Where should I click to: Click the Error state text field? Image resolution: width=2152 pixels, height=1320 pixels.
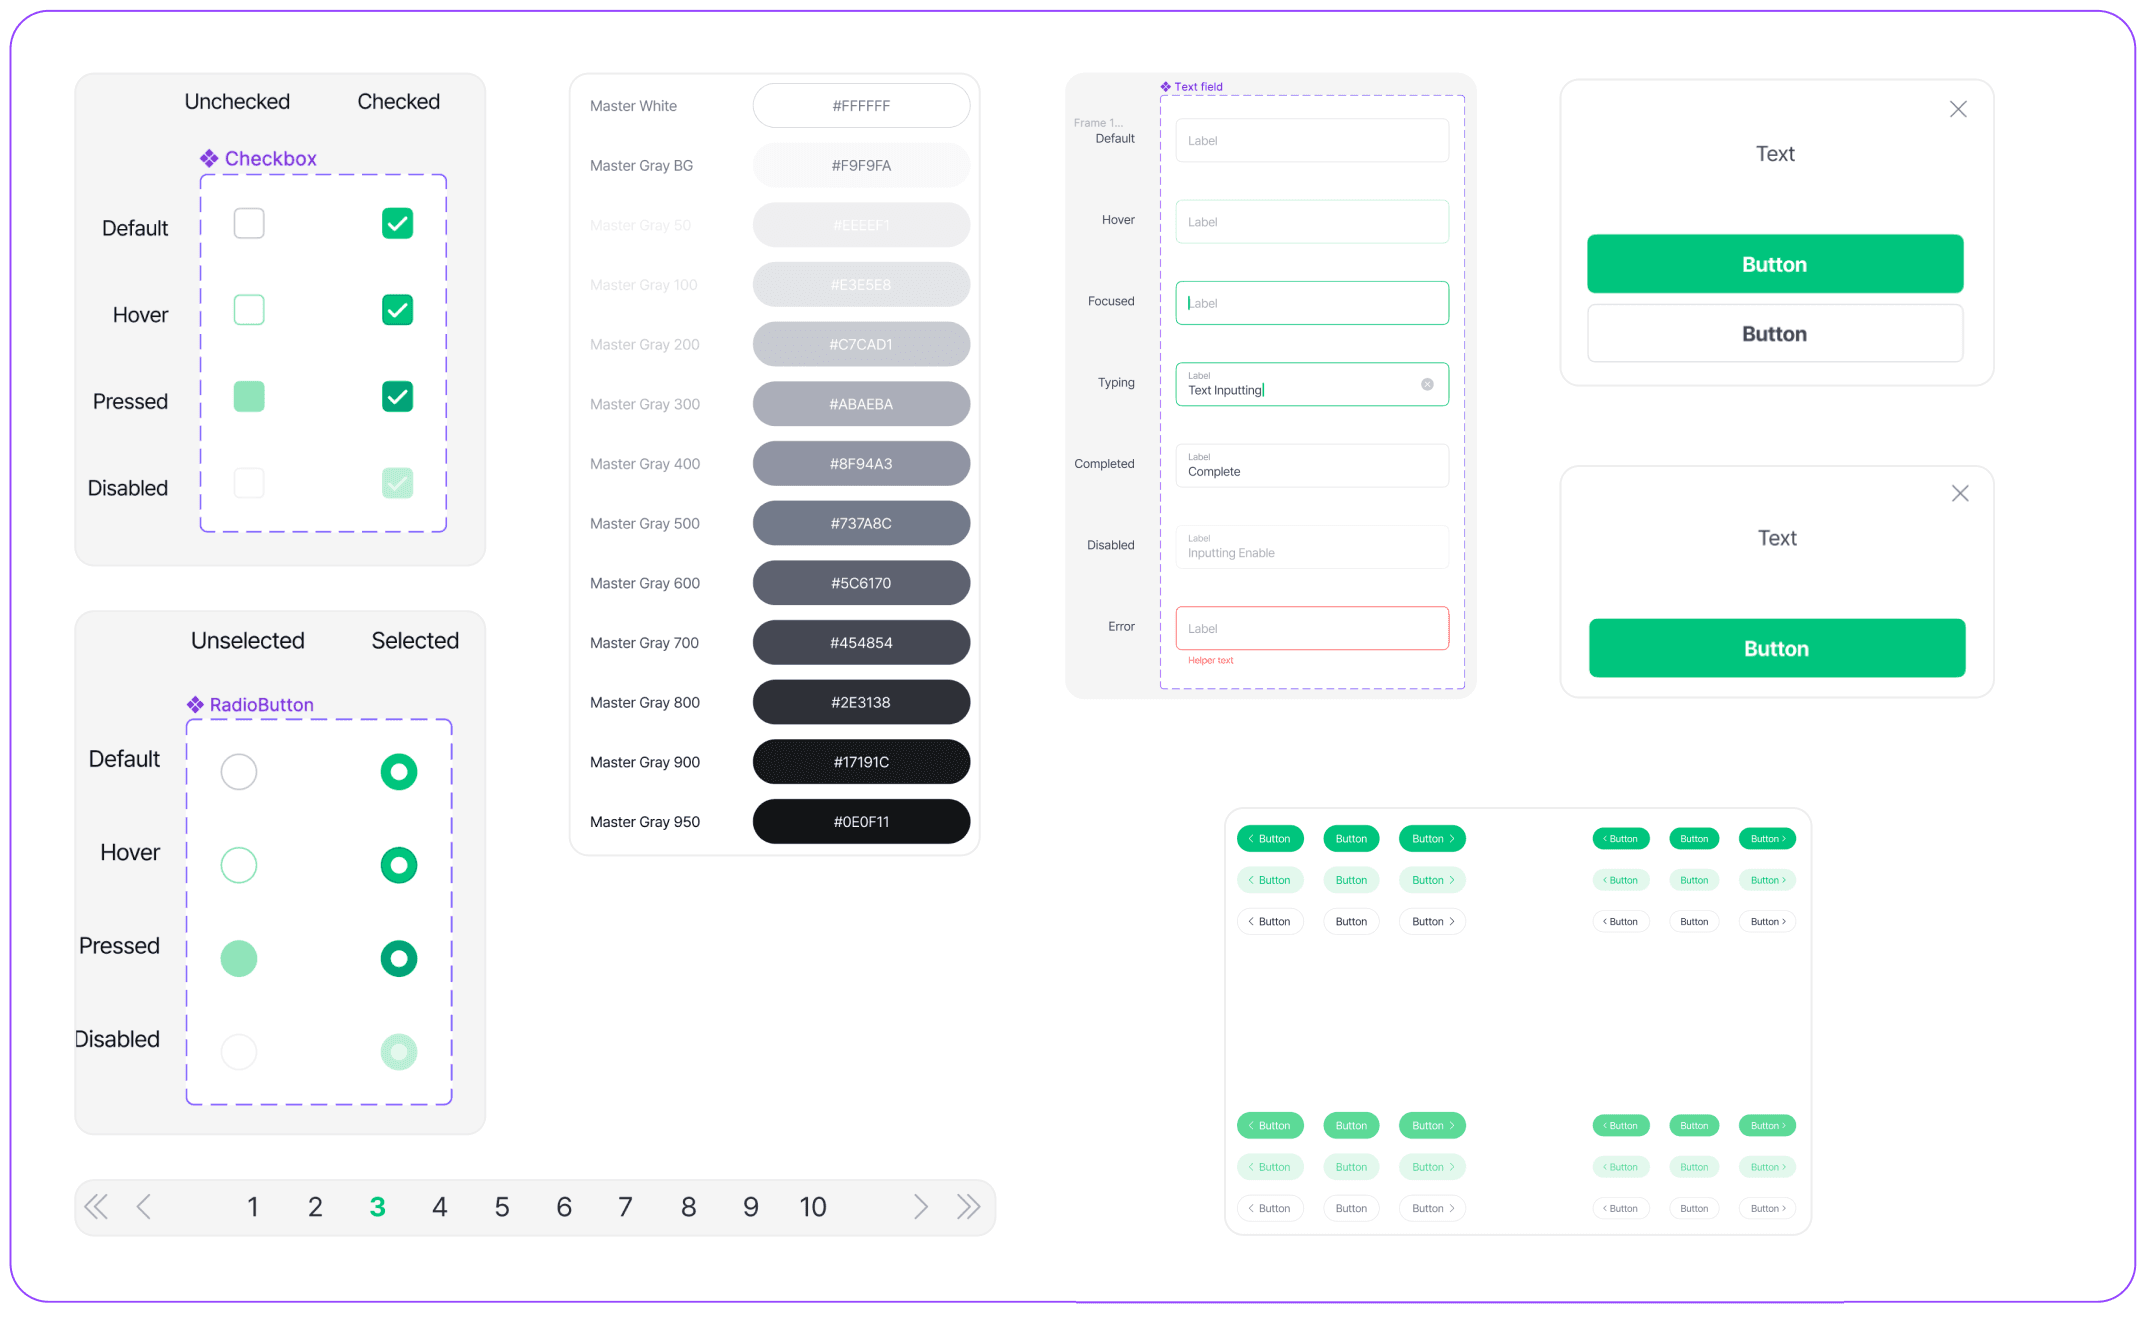(x=1308, y=627)
